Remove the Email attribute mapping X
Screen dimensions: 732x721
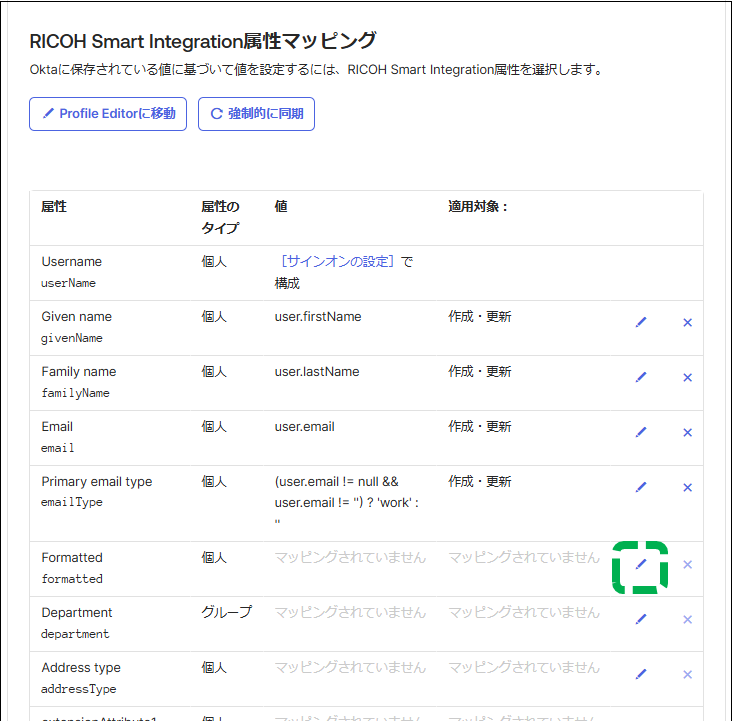[x=687, y=432]
